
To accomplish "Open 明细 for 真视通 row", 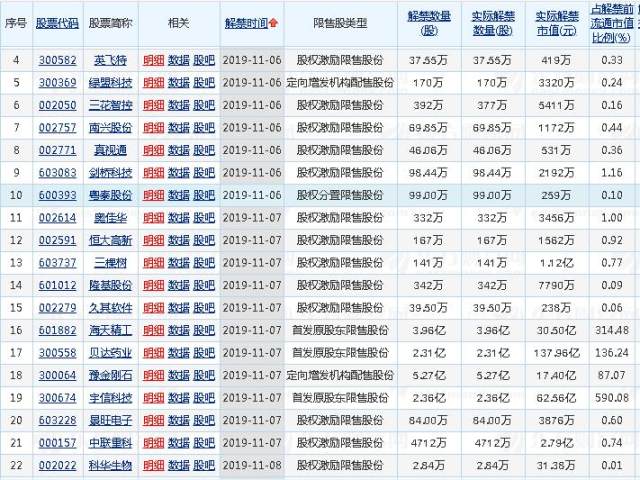I will point(153,150).
